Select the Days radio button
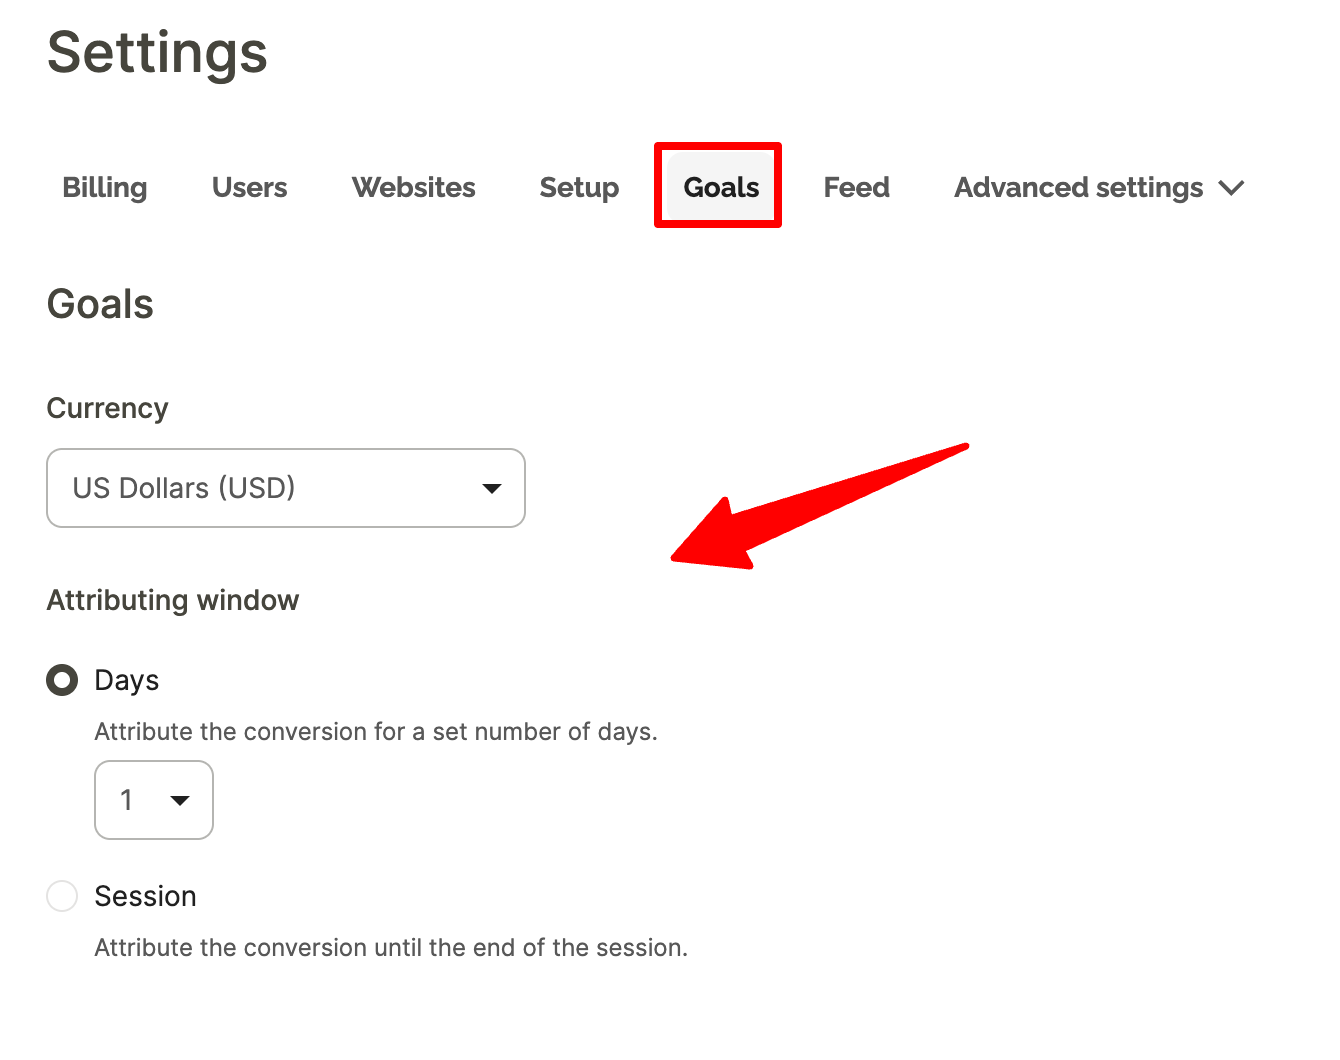Screen dimensions: 1340x1060 62,680
